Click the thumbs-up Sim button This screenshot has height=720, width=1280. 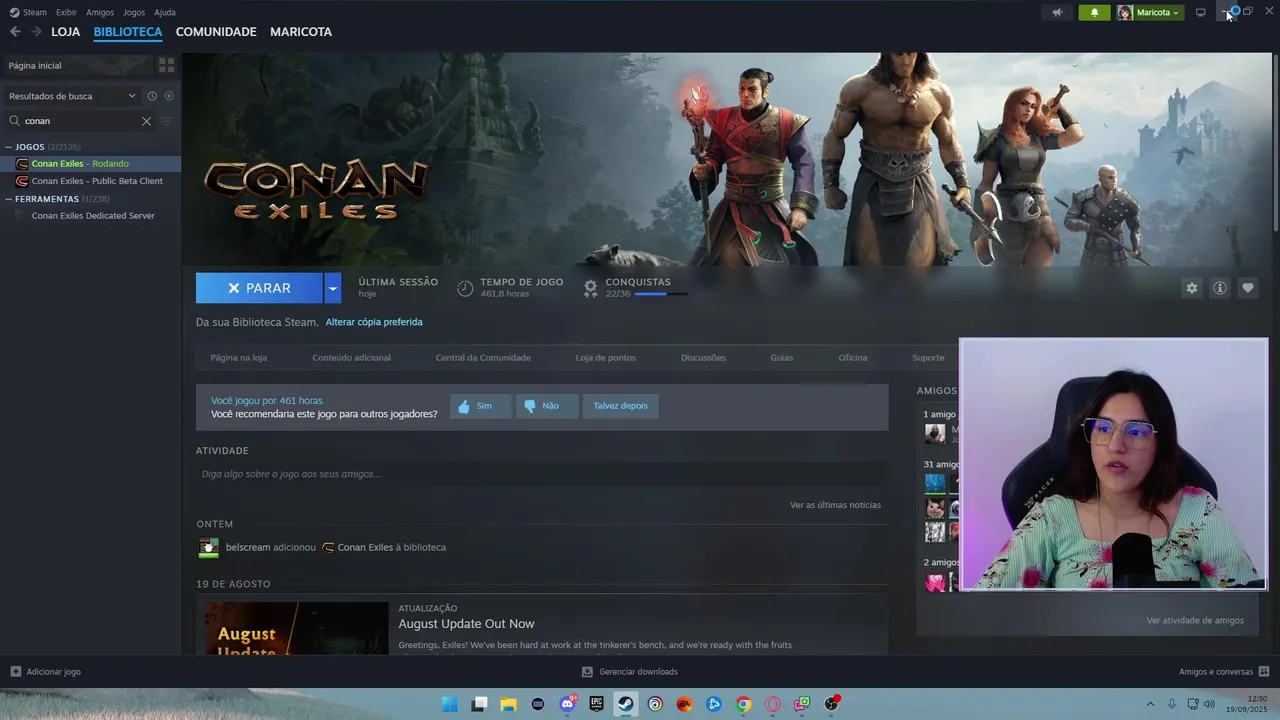(x=480, y=406)
